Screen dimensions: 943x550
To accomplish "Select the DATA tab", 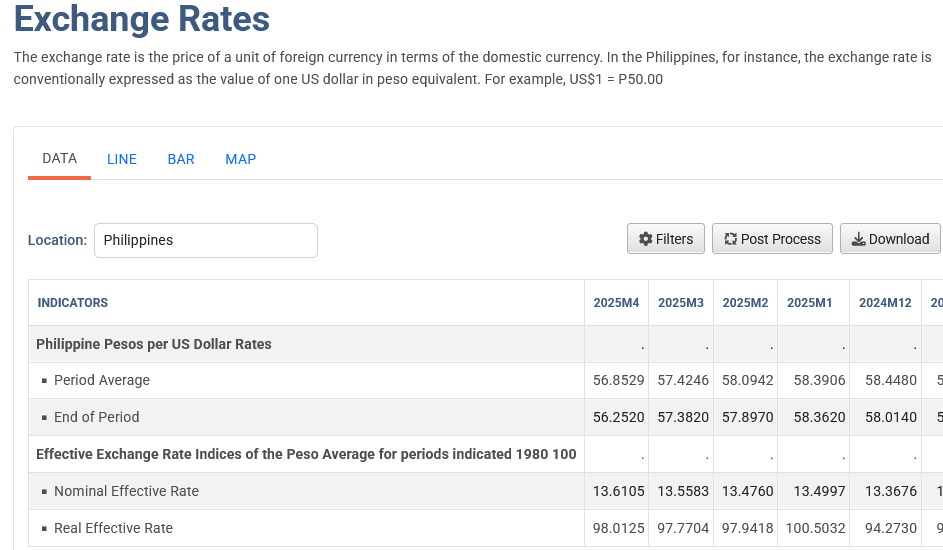I will point(60,159).
